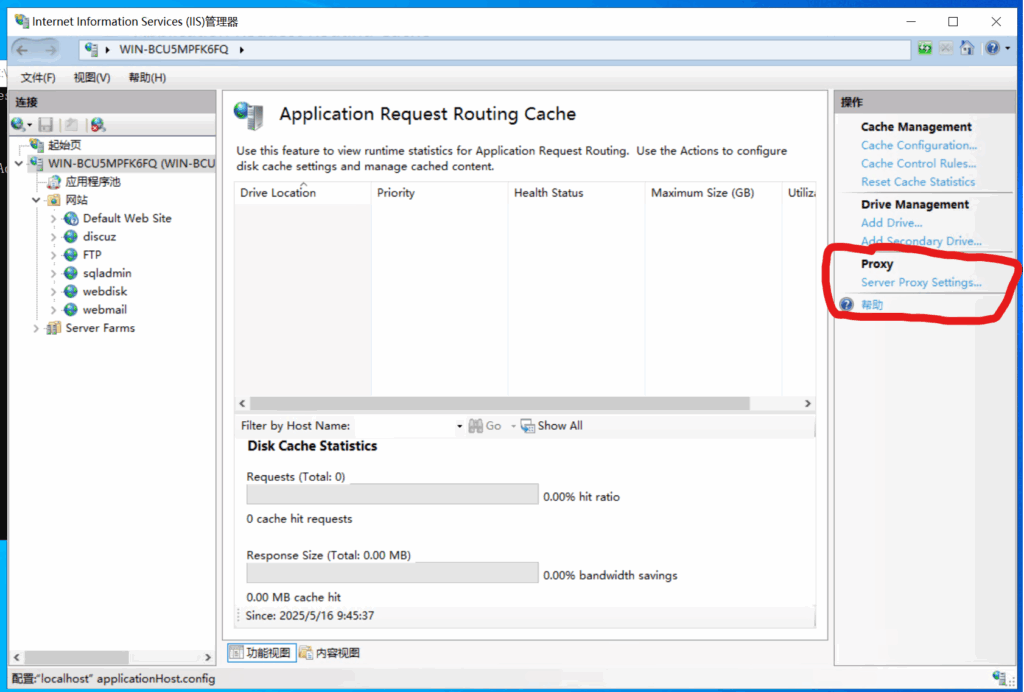Viewport: 1024px width, 692px height.
Task: Click the Add Drive... action
Action: pyautogui.click(x=891, y=223)
